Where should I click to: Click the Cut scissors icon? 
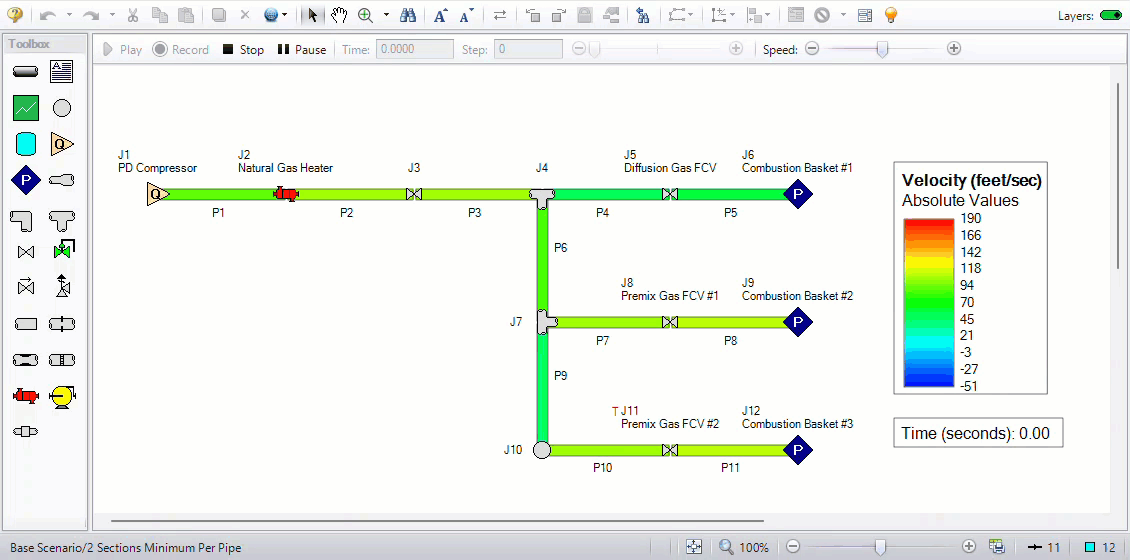(x=133, y=14)
